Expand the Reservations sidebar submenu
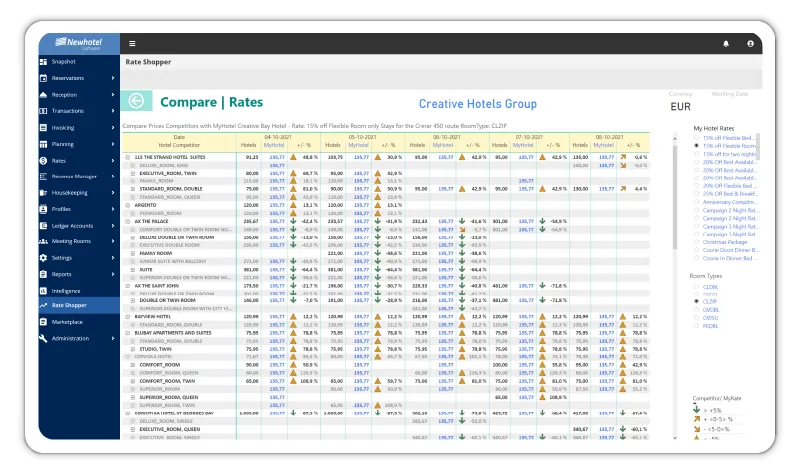This screenshot has width=800, height=471. point(113,77)
